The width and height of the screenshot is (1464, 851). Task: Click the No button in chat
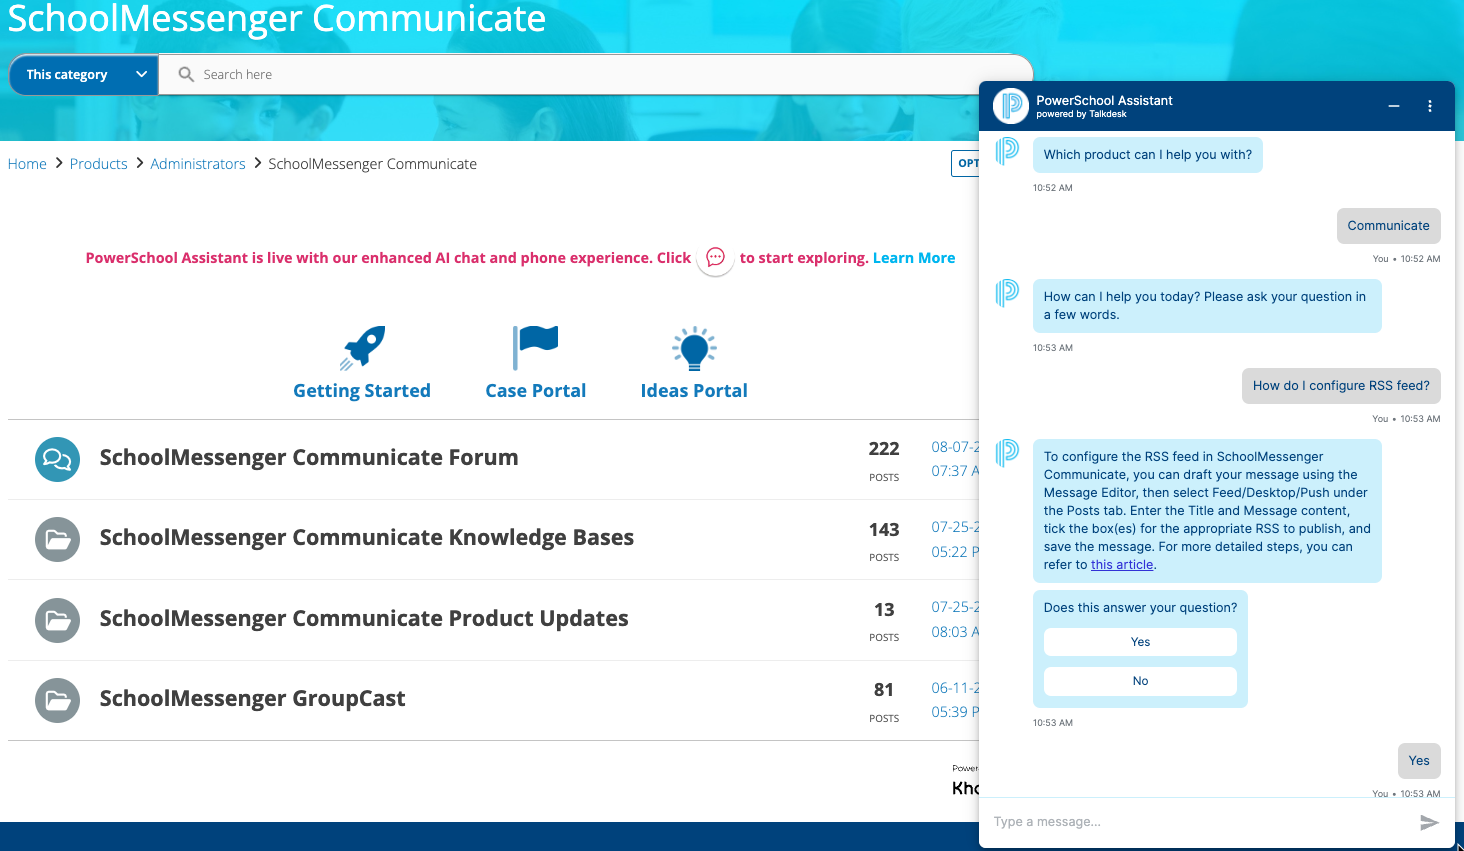tap(1140, 681)
